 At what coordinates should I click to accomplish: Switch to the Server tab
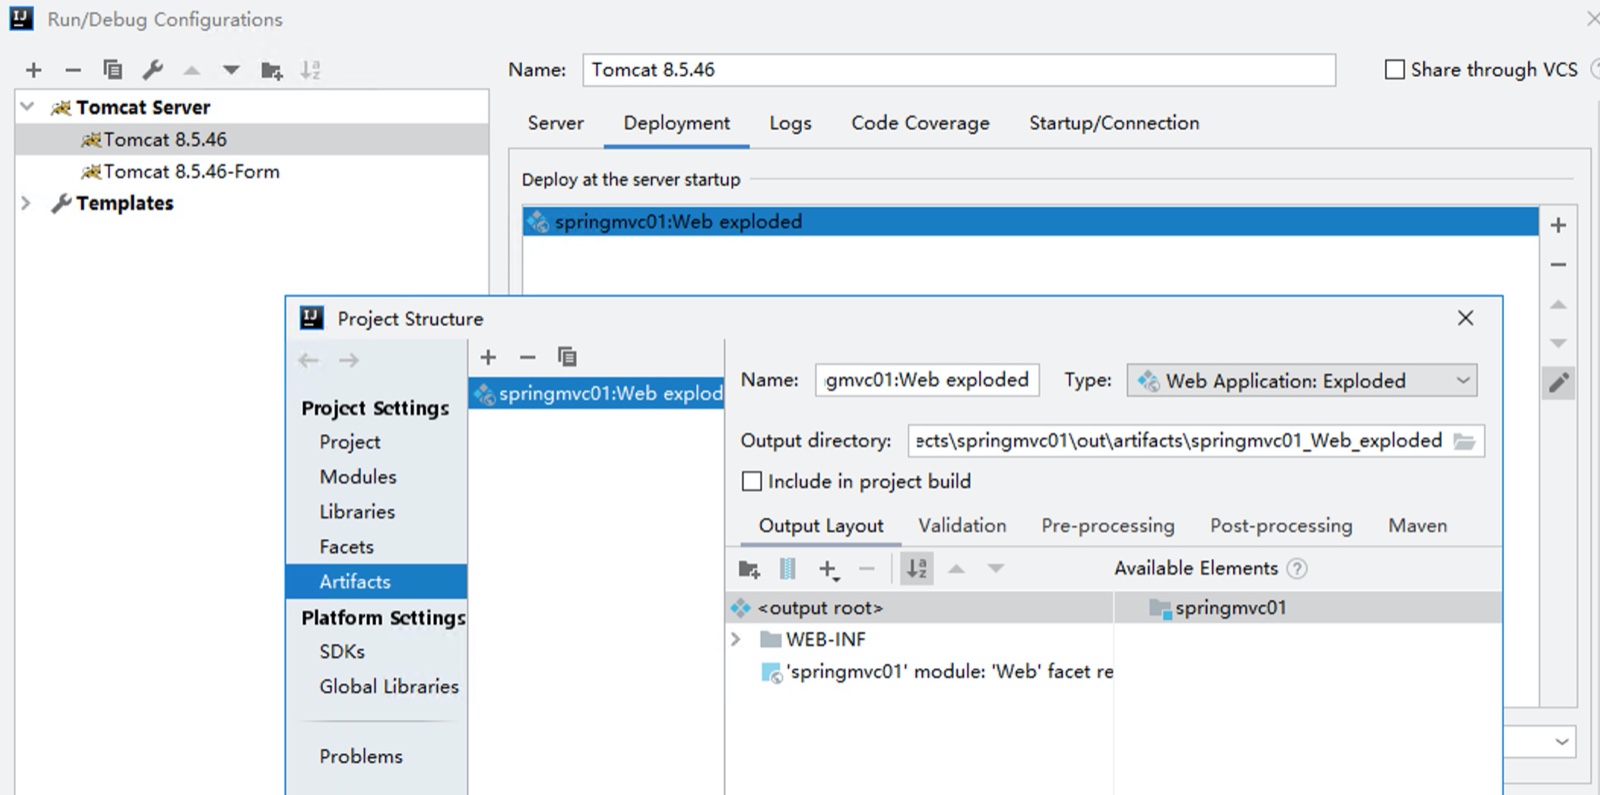coord(556,123)
